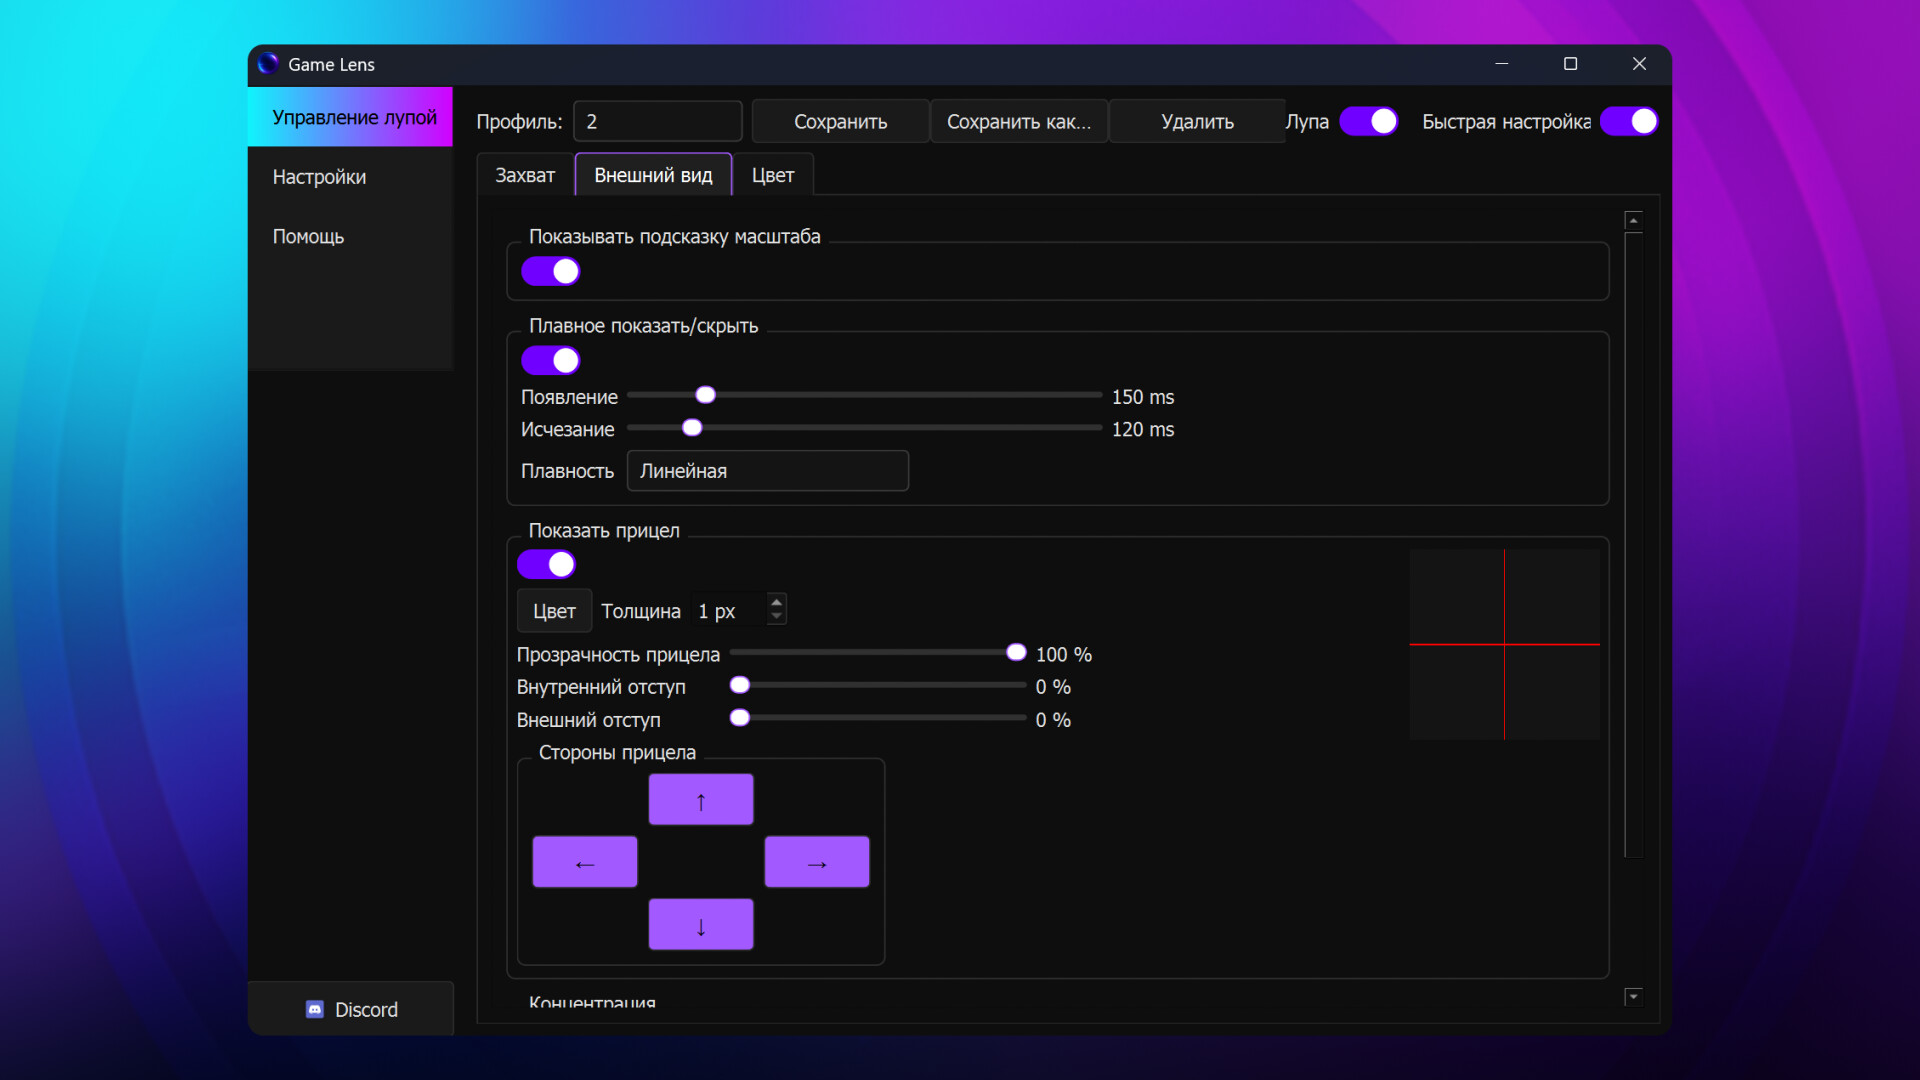Increase Толщина using the up stepper arrow
Image resolution: width=1920 pixels, height=1080 pixels.
coord(776,602)
